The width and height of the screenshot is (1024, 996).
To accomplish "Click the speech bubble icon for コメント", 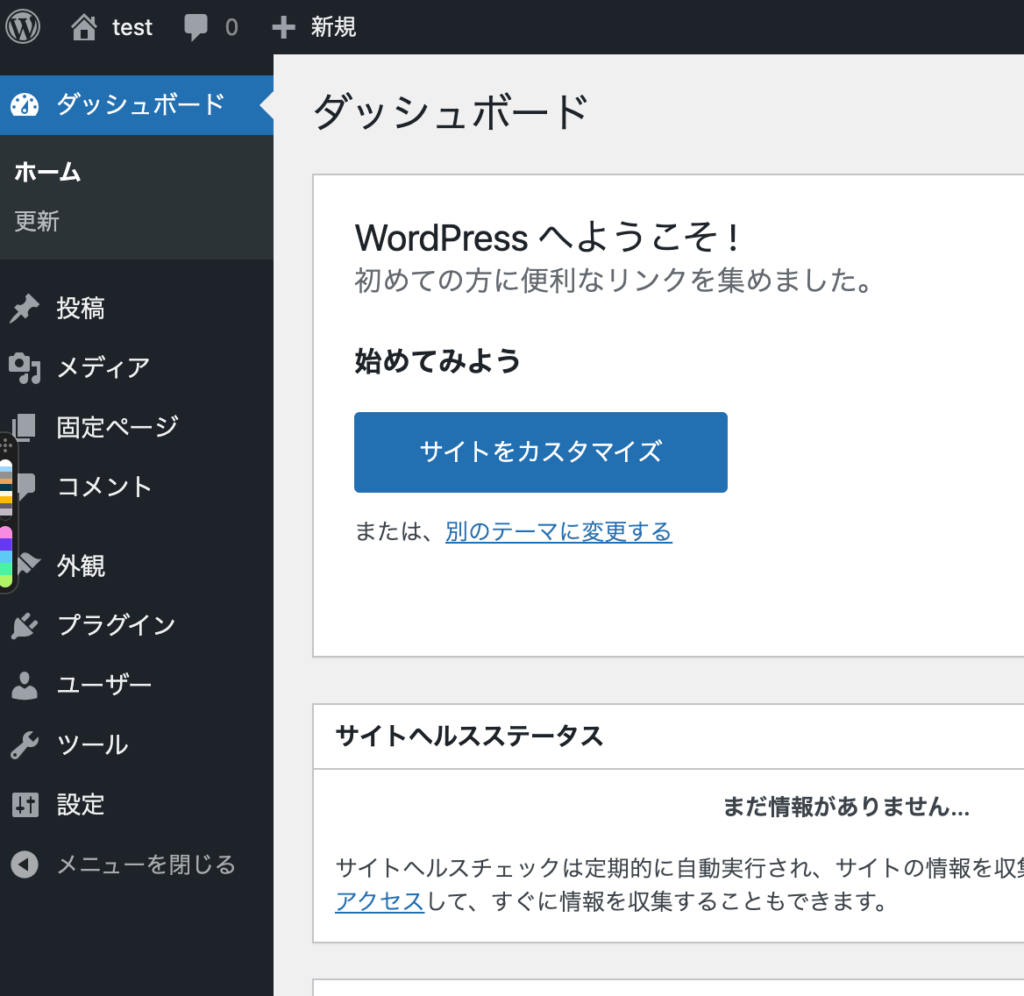I will (x=26, y=487).
